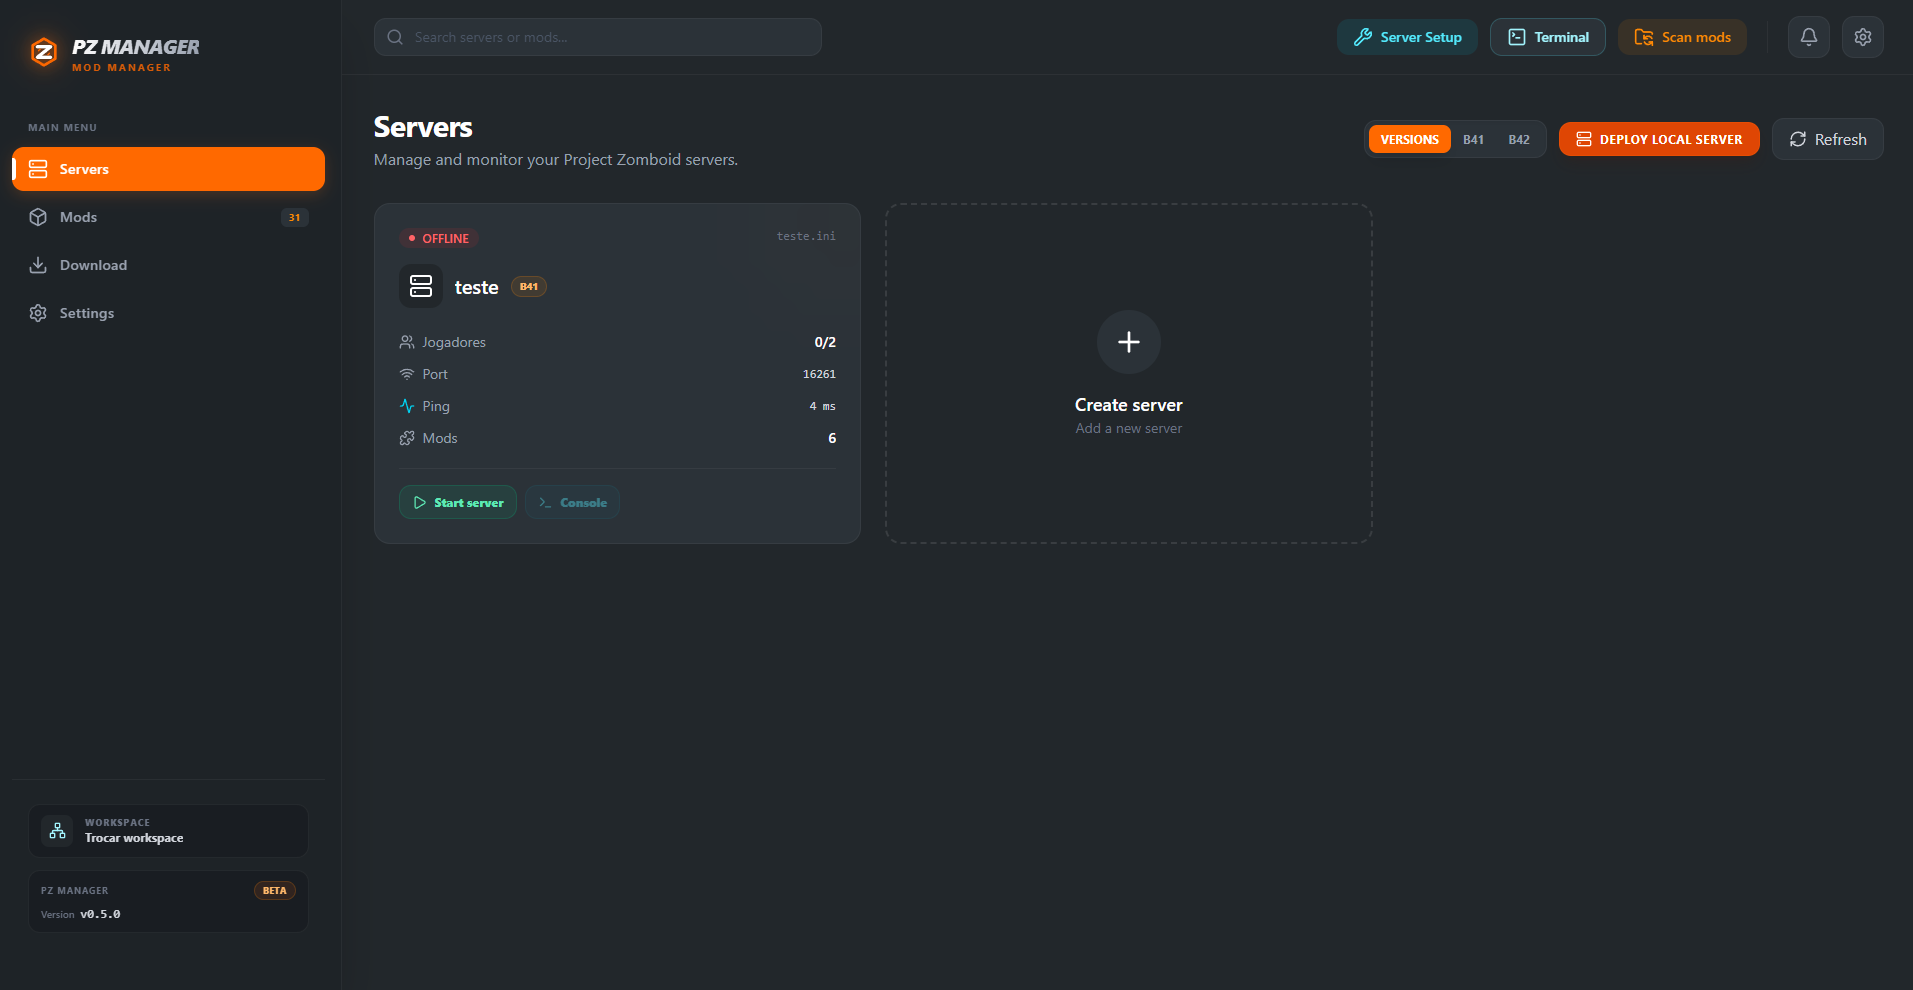Click the Settings gear icon in sidebar
The height and width of the screenshot is (990, 1913).
[x=38, y=313]
